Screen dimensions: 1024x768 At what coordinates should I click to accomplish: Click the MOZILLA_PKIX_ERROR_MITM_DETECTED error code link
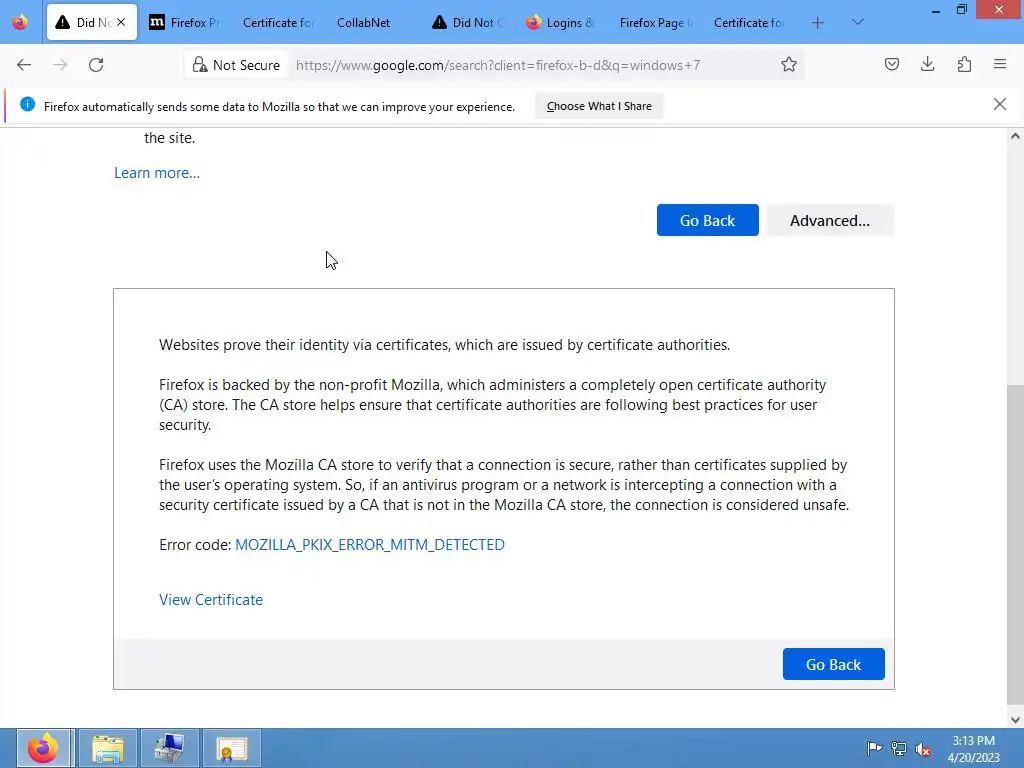(x=370, y=545)
